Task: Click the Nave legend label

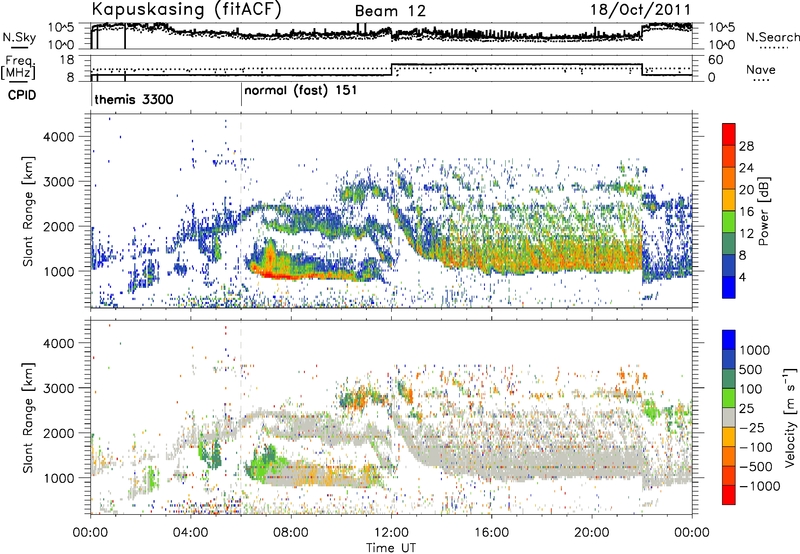Action: 761,69
